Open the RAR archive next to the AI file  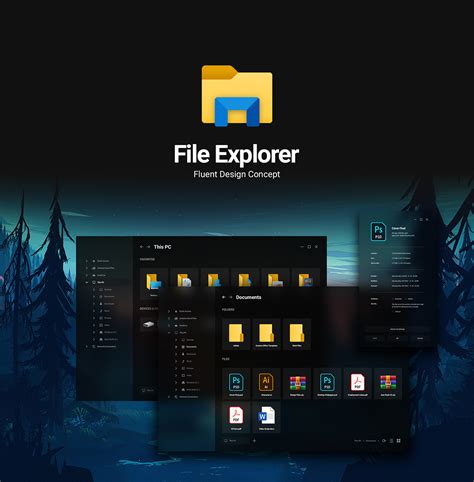pyautogui.click(x=297, y=383)
